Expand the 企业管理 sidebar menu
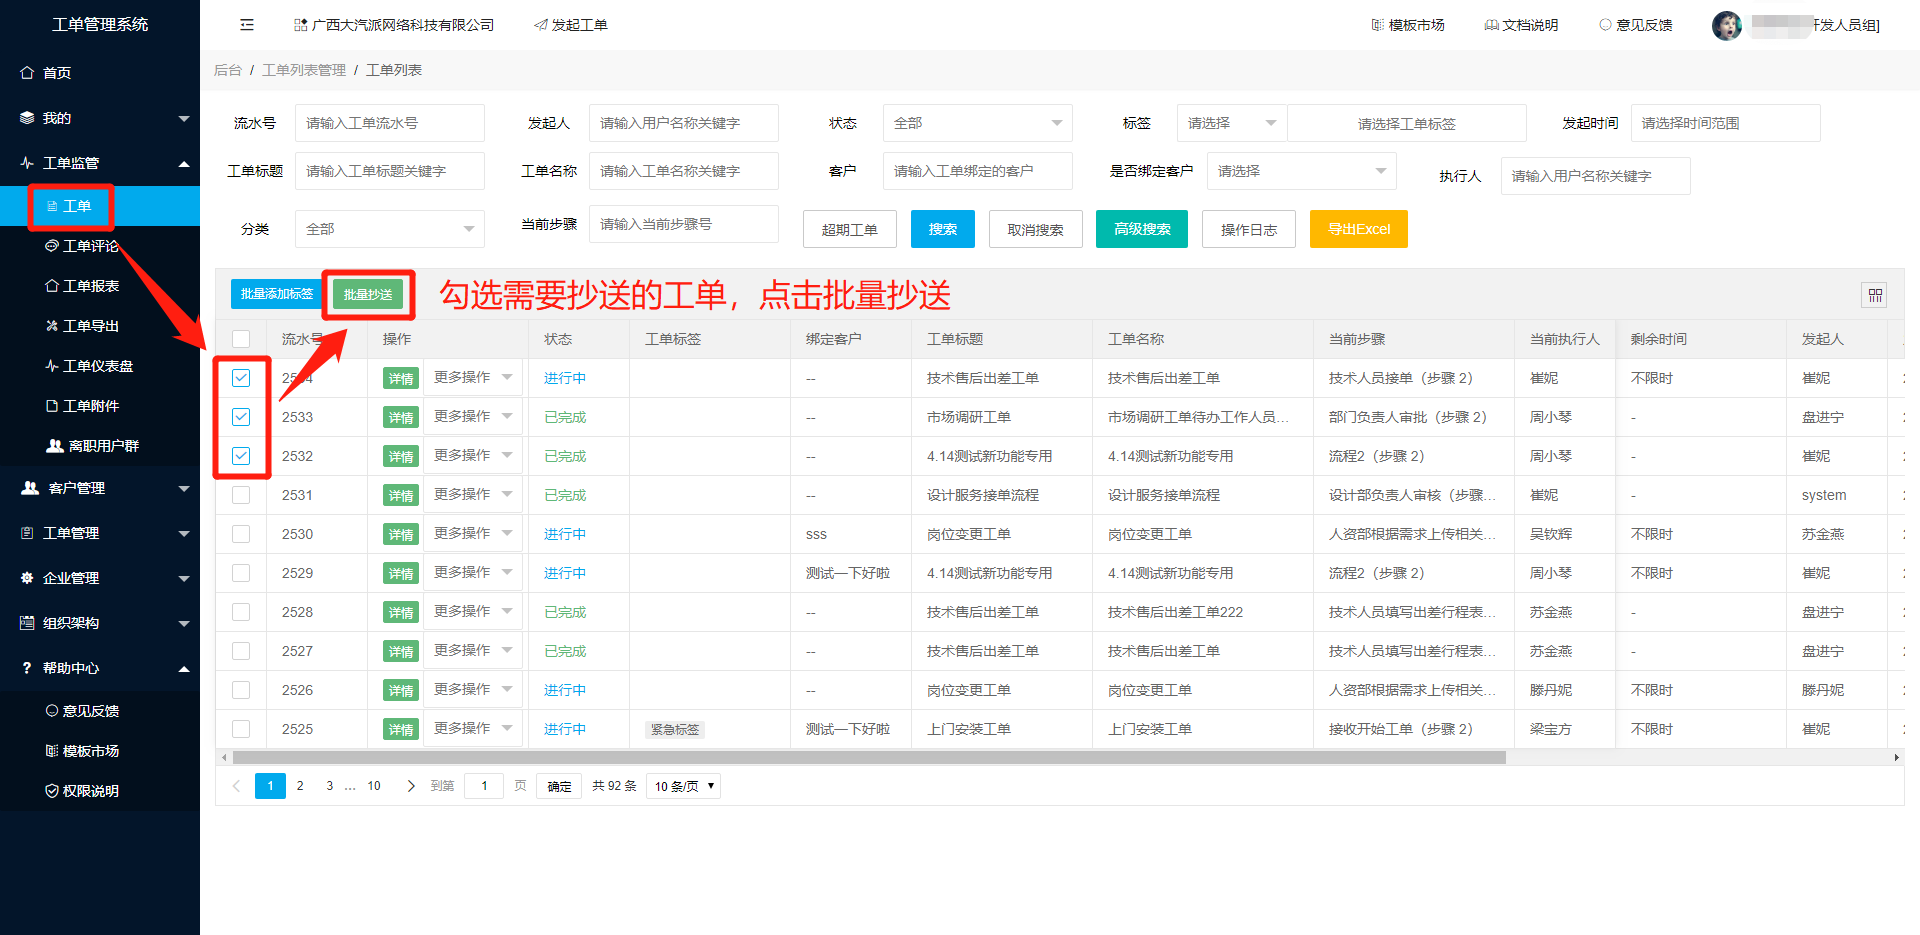Viewport: 1920px width, 935px height. [x=100, y=578]
